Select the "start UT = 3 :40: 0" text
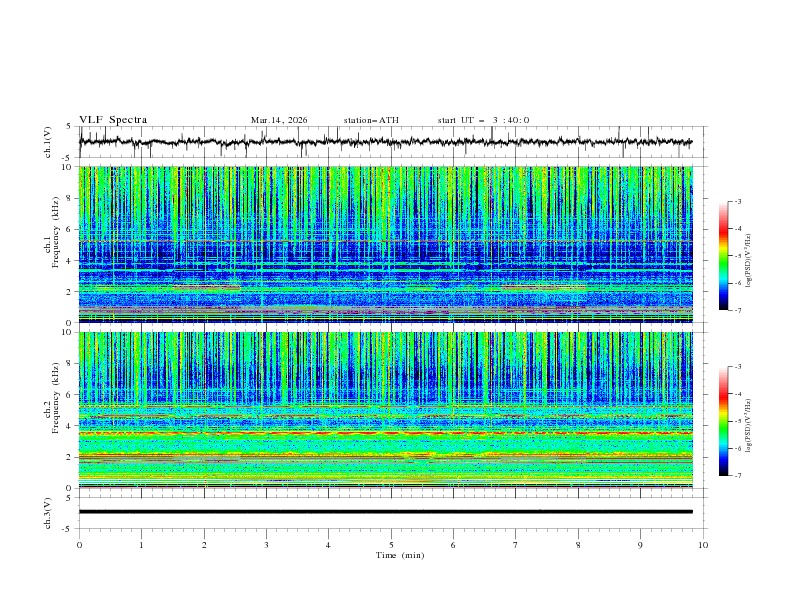This screenshot has width=792, height=612. pyautogui.click(x=483, y=120)
